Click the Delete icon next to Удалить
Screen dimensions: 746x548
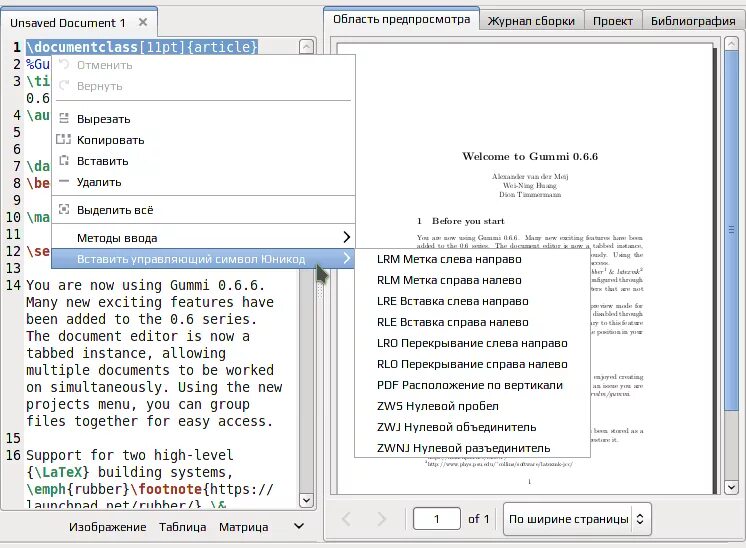click(x=64, y=181)
